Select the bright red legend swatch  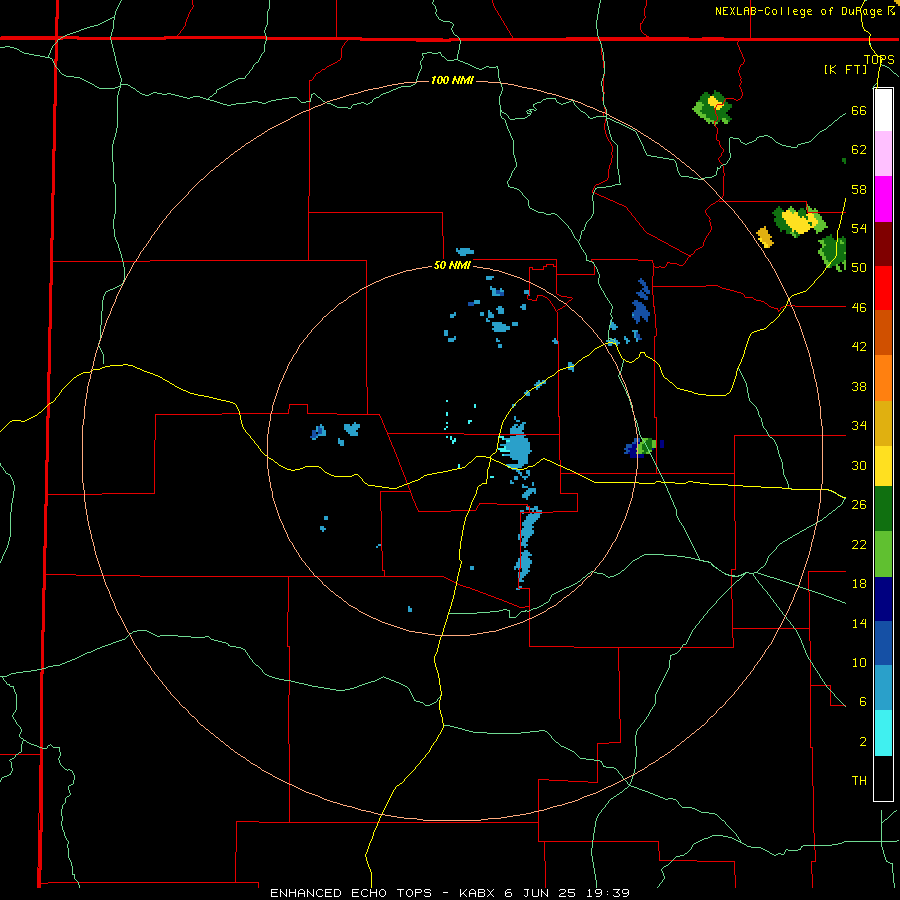pos(883,288)
